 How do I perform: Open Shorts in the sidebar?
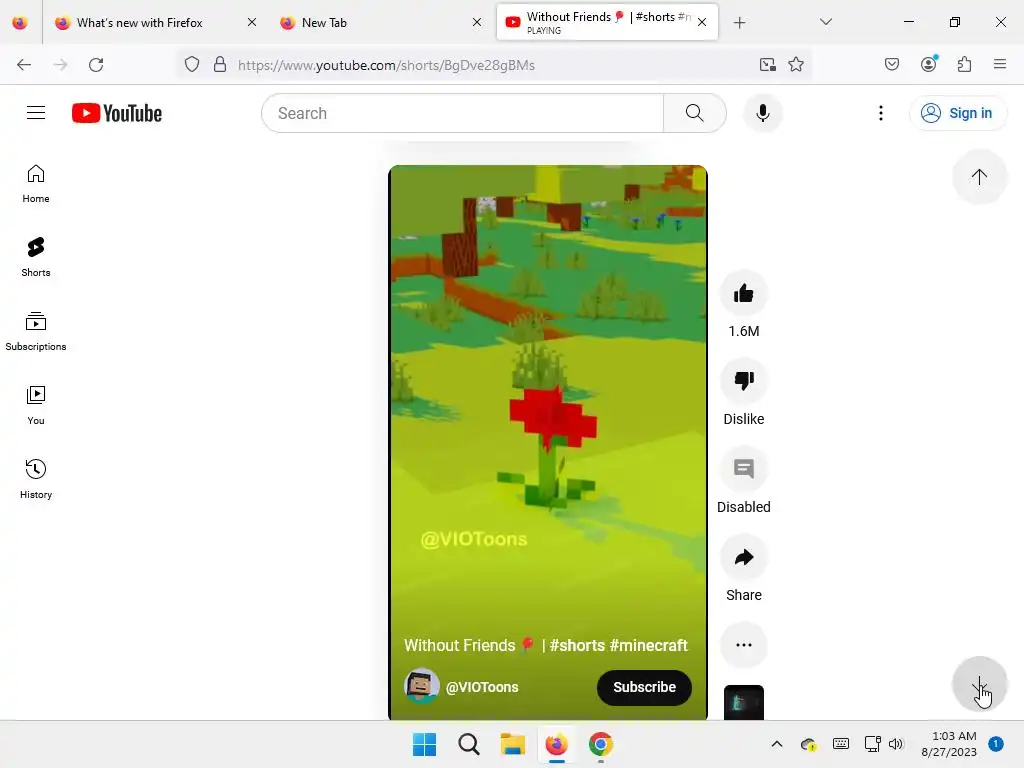(x=36, y=258)
